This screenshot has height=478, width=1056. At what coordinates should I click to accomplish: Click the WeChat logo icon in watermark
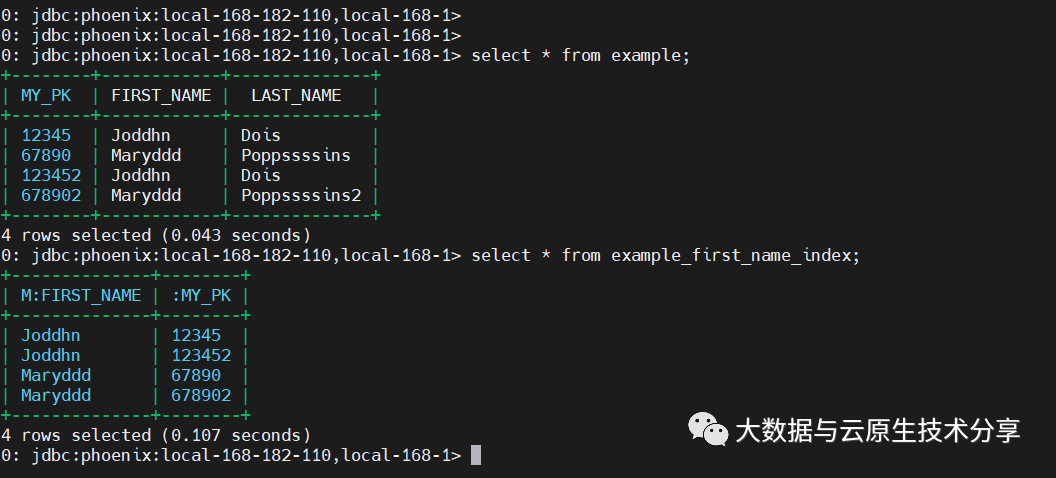(708, 430)
